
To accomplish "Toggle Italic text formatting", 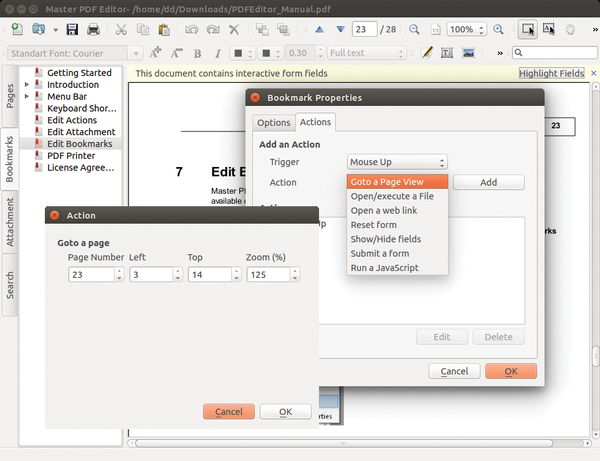I will (217, 53).
